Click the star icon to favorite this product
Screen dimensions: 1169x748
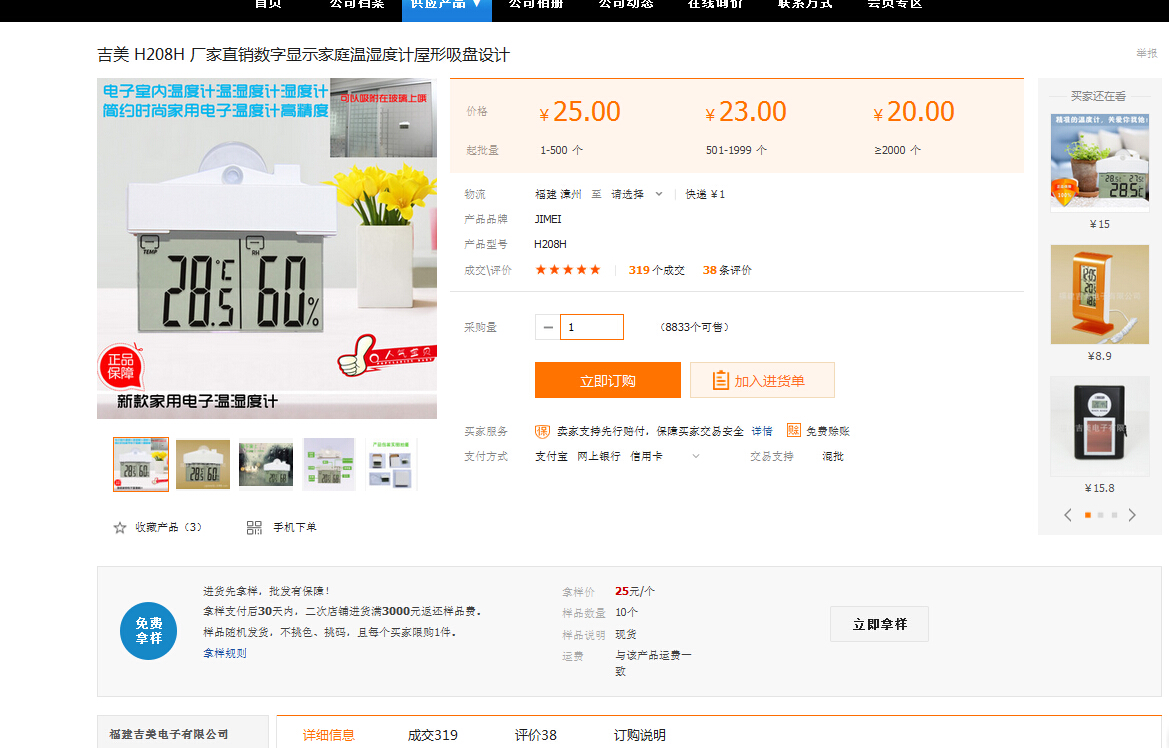(120, 527)
